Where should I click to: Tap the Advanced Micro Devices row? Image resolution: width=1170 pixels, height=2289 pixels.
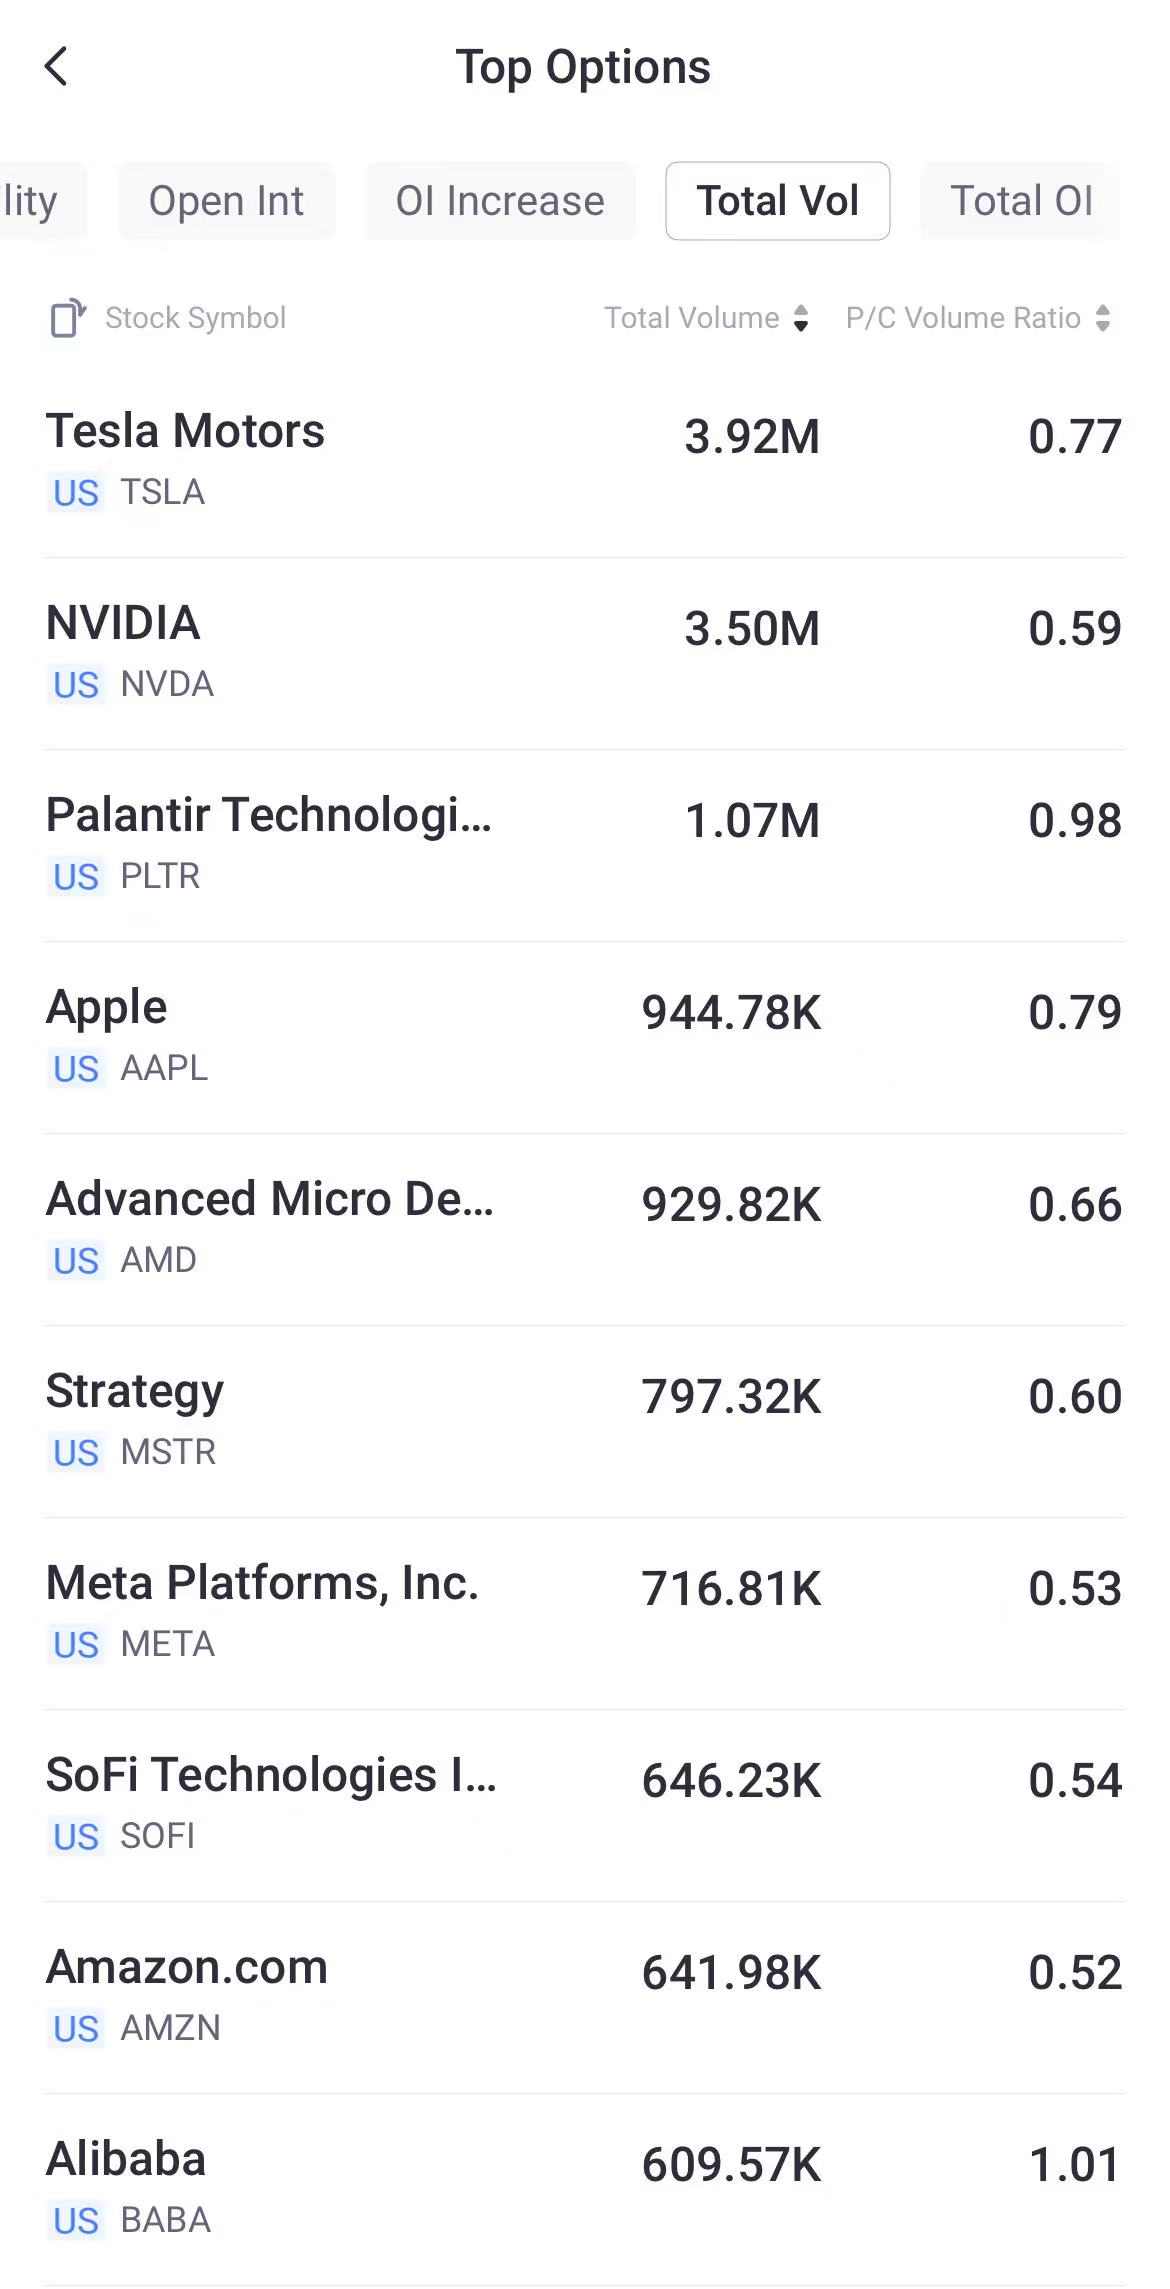584,1228
